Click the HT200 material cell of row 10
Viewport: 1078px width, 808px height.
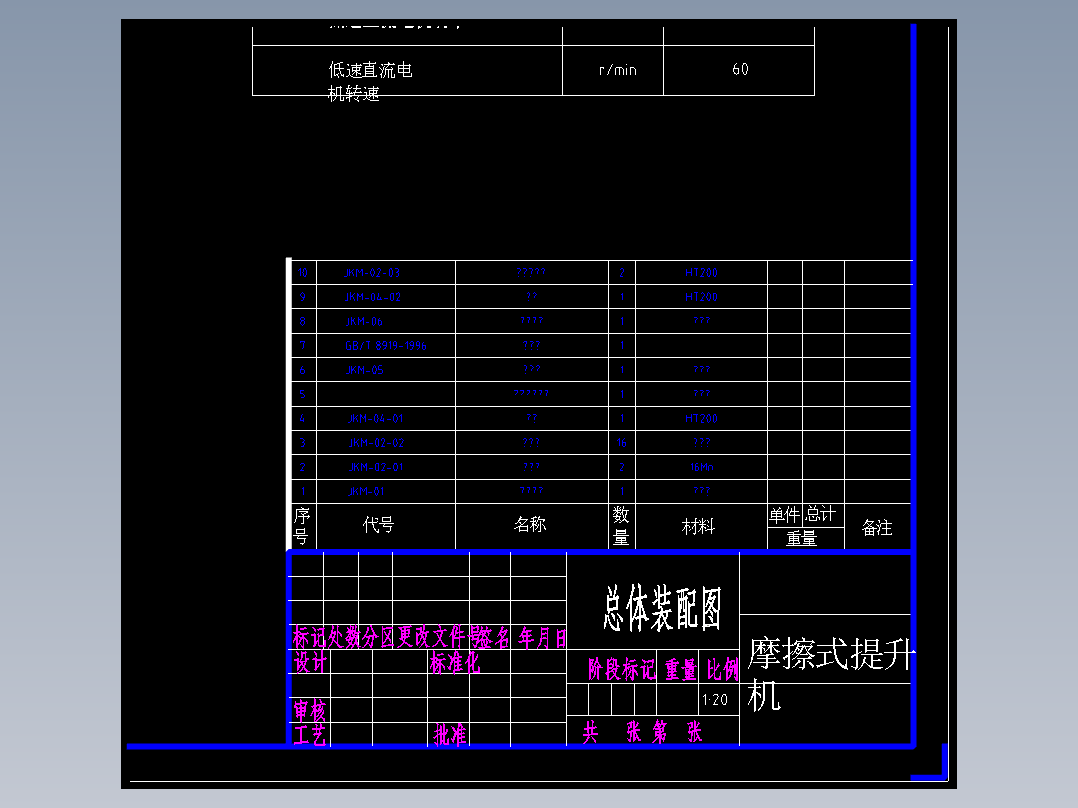700,272
